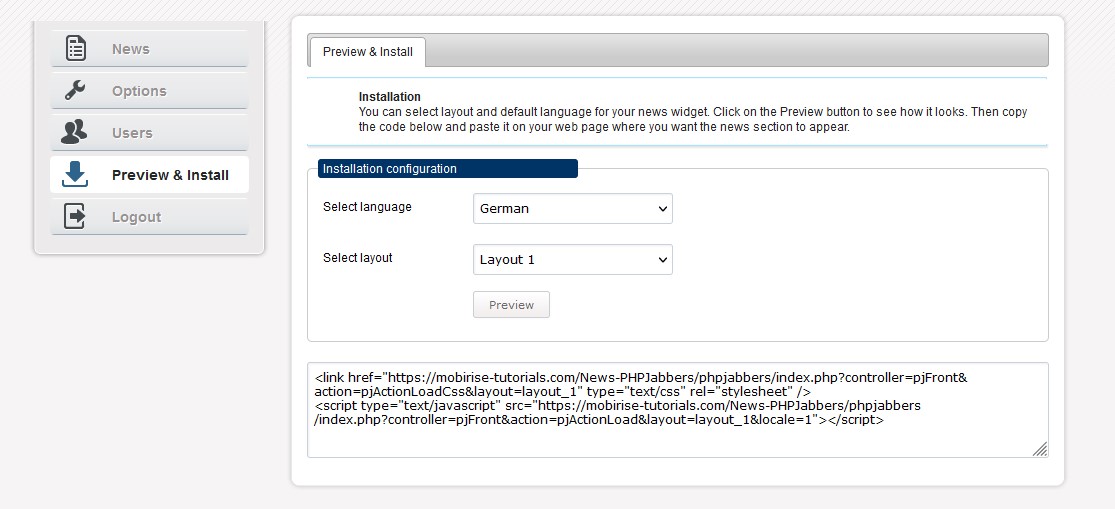The width and height of the screenshot is (1115, 509).
Task: Click the code text area resize handle
Action: click(1040, 450)
